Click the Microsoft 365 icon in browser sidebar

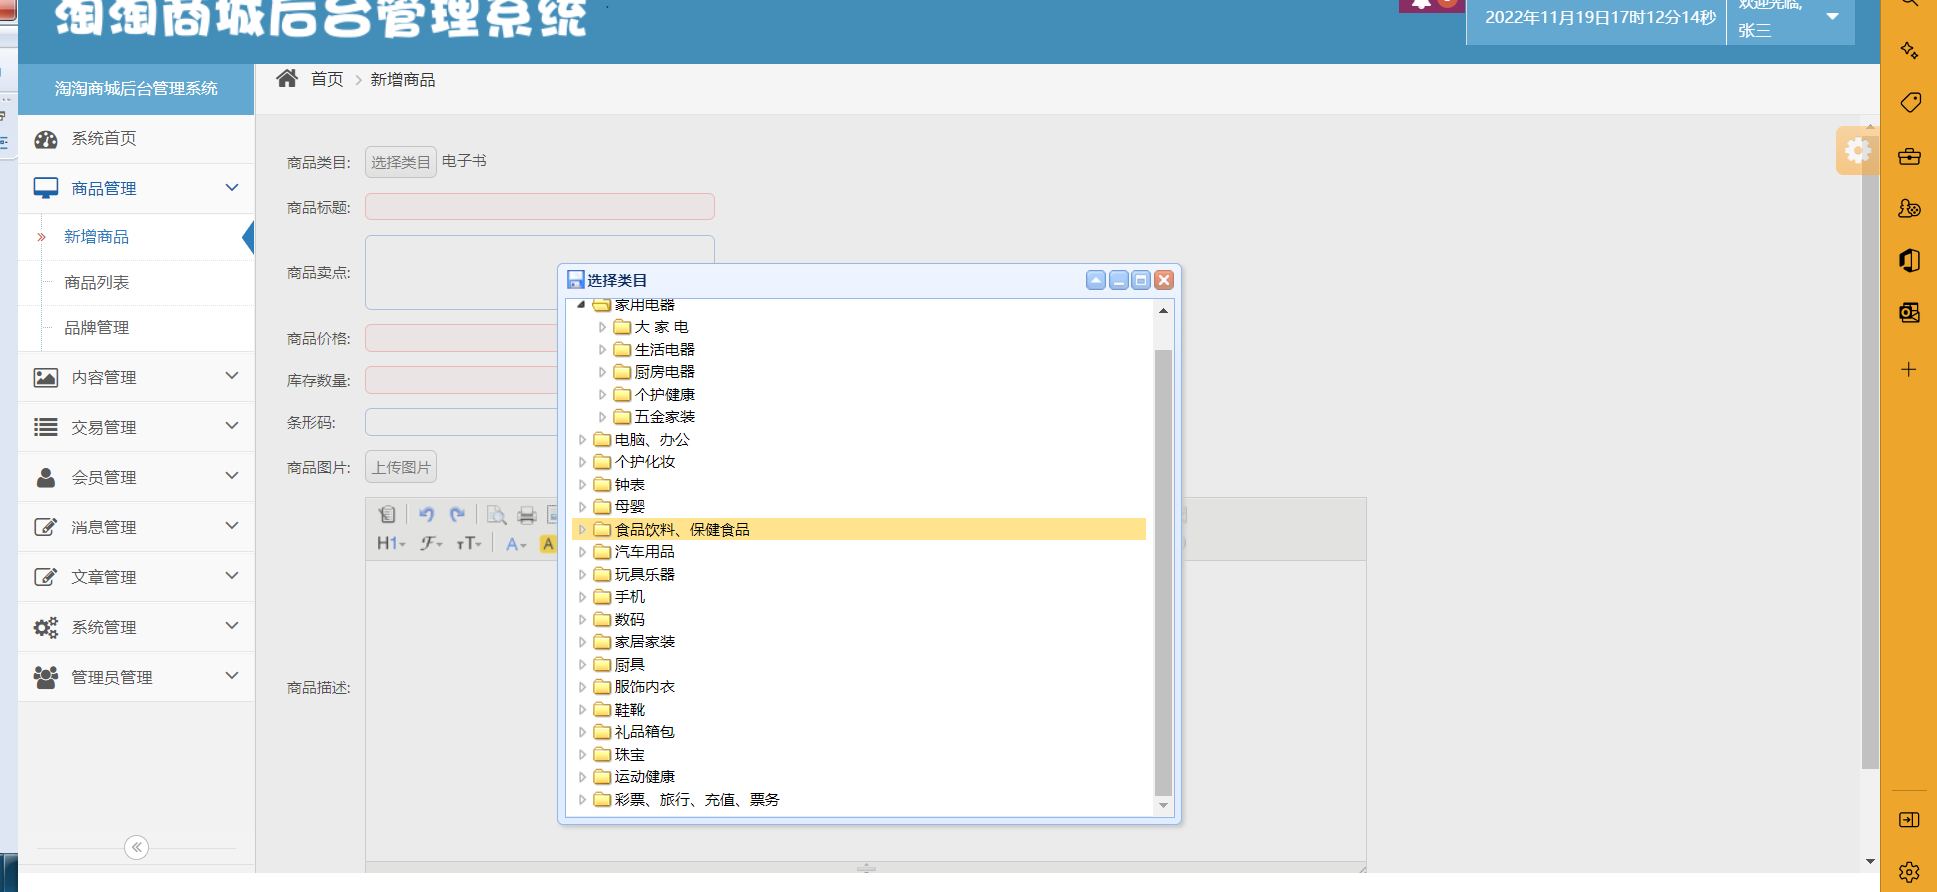click(1909, 261)
